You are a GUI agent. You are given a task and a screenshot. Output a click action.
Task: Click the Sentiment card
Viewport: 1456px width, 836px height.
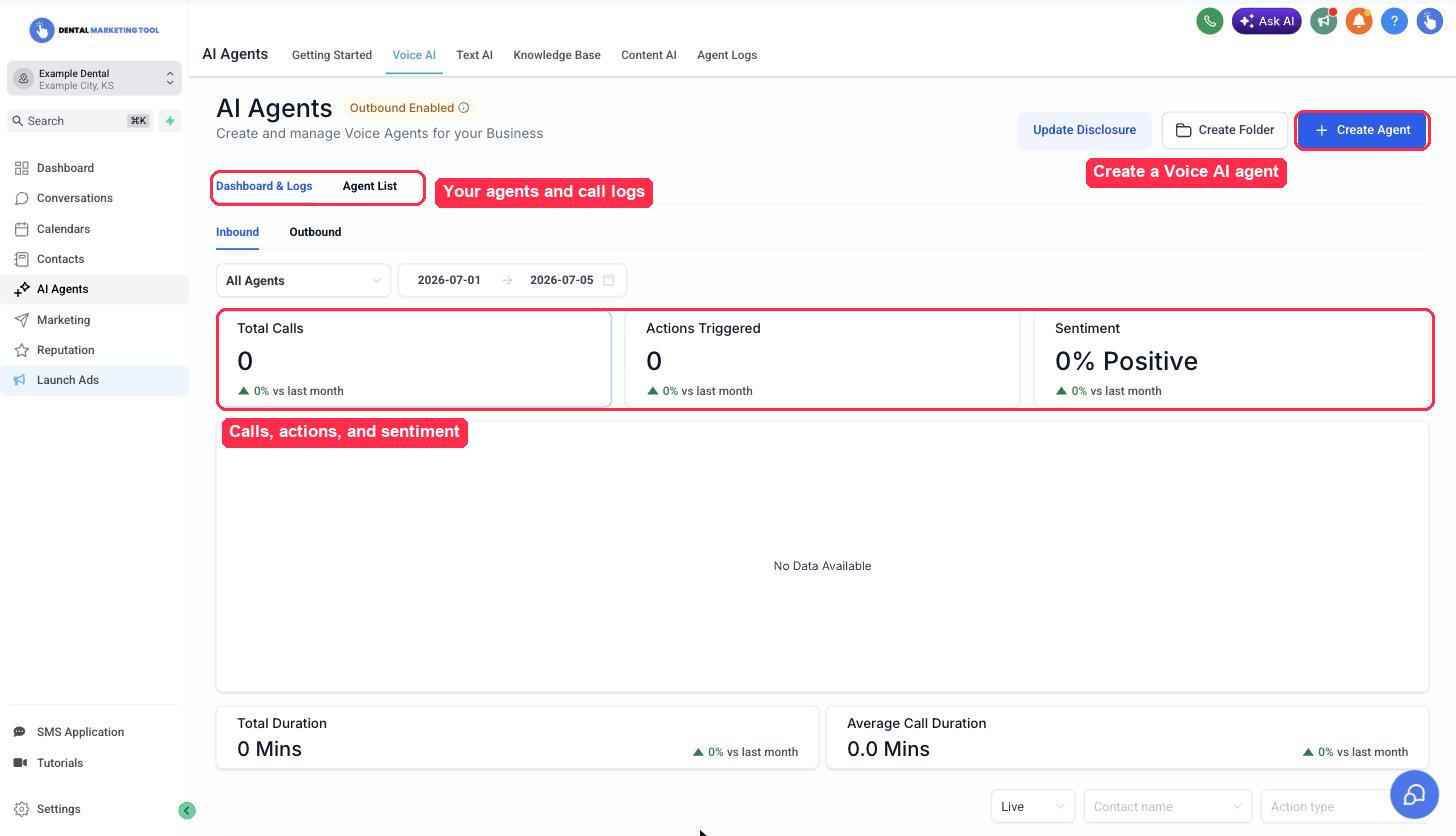point(1232,359)
